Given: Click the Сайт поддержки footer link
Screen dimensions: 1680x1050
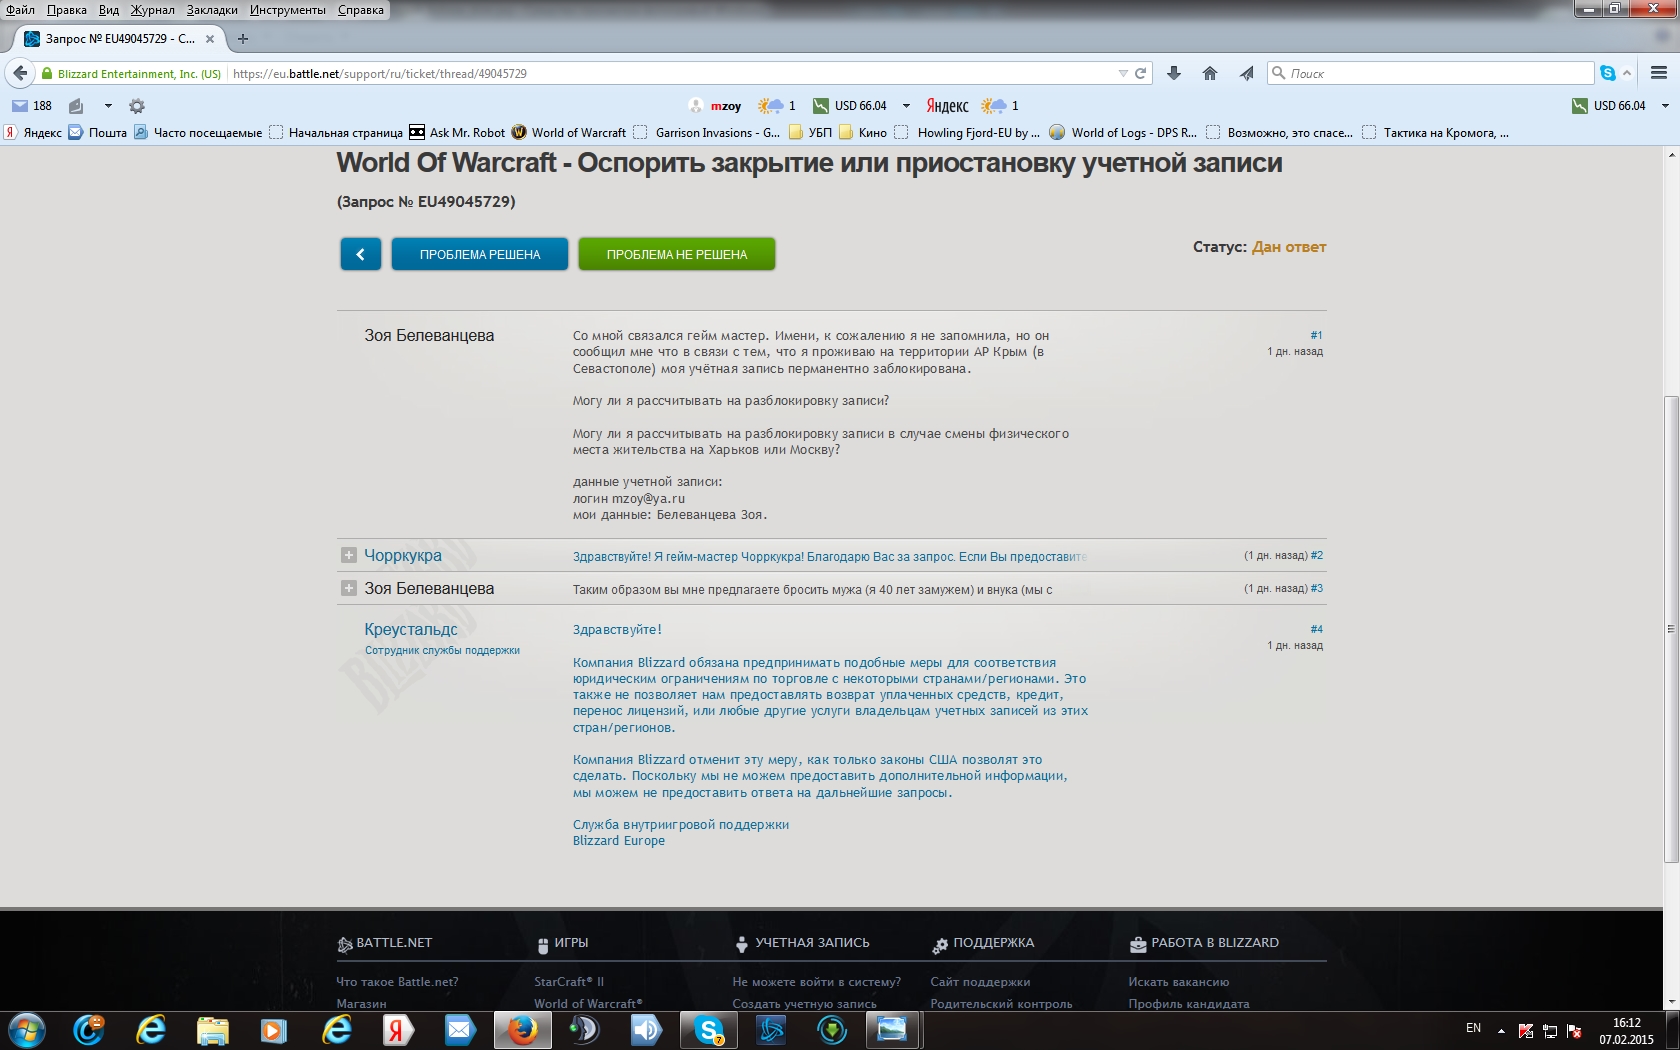Looking at the screenshot, I should (980, 982).
